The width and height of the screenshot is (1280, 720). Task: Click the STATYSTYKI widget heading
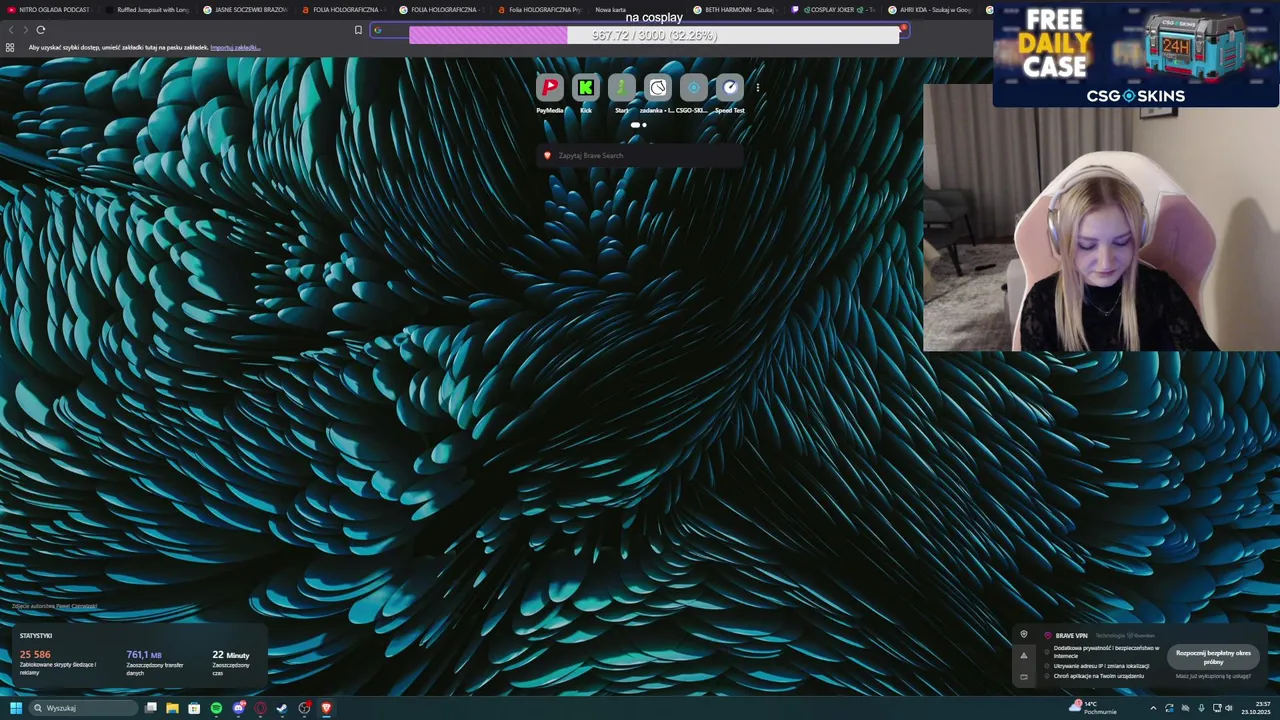[x=36, y=636]
